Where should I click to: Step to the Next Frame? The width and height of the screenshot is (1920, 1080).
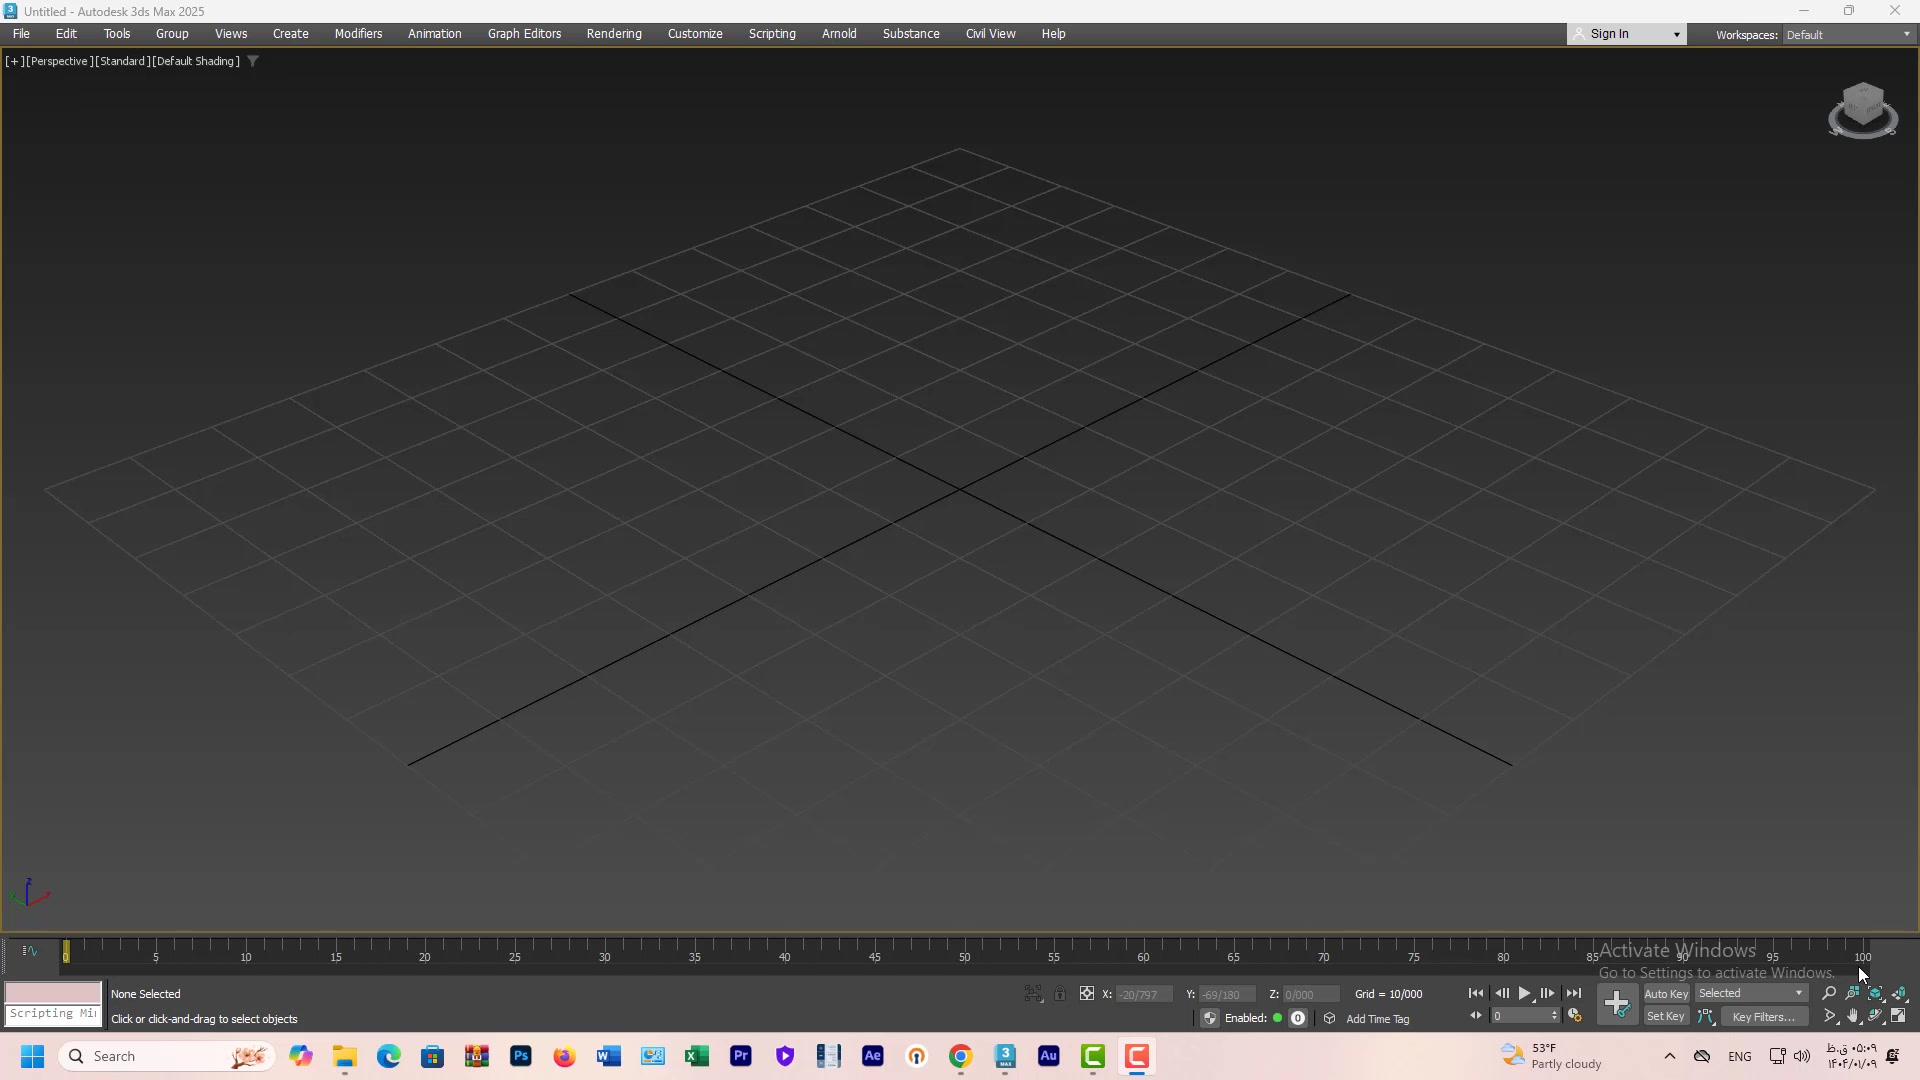1548,993
